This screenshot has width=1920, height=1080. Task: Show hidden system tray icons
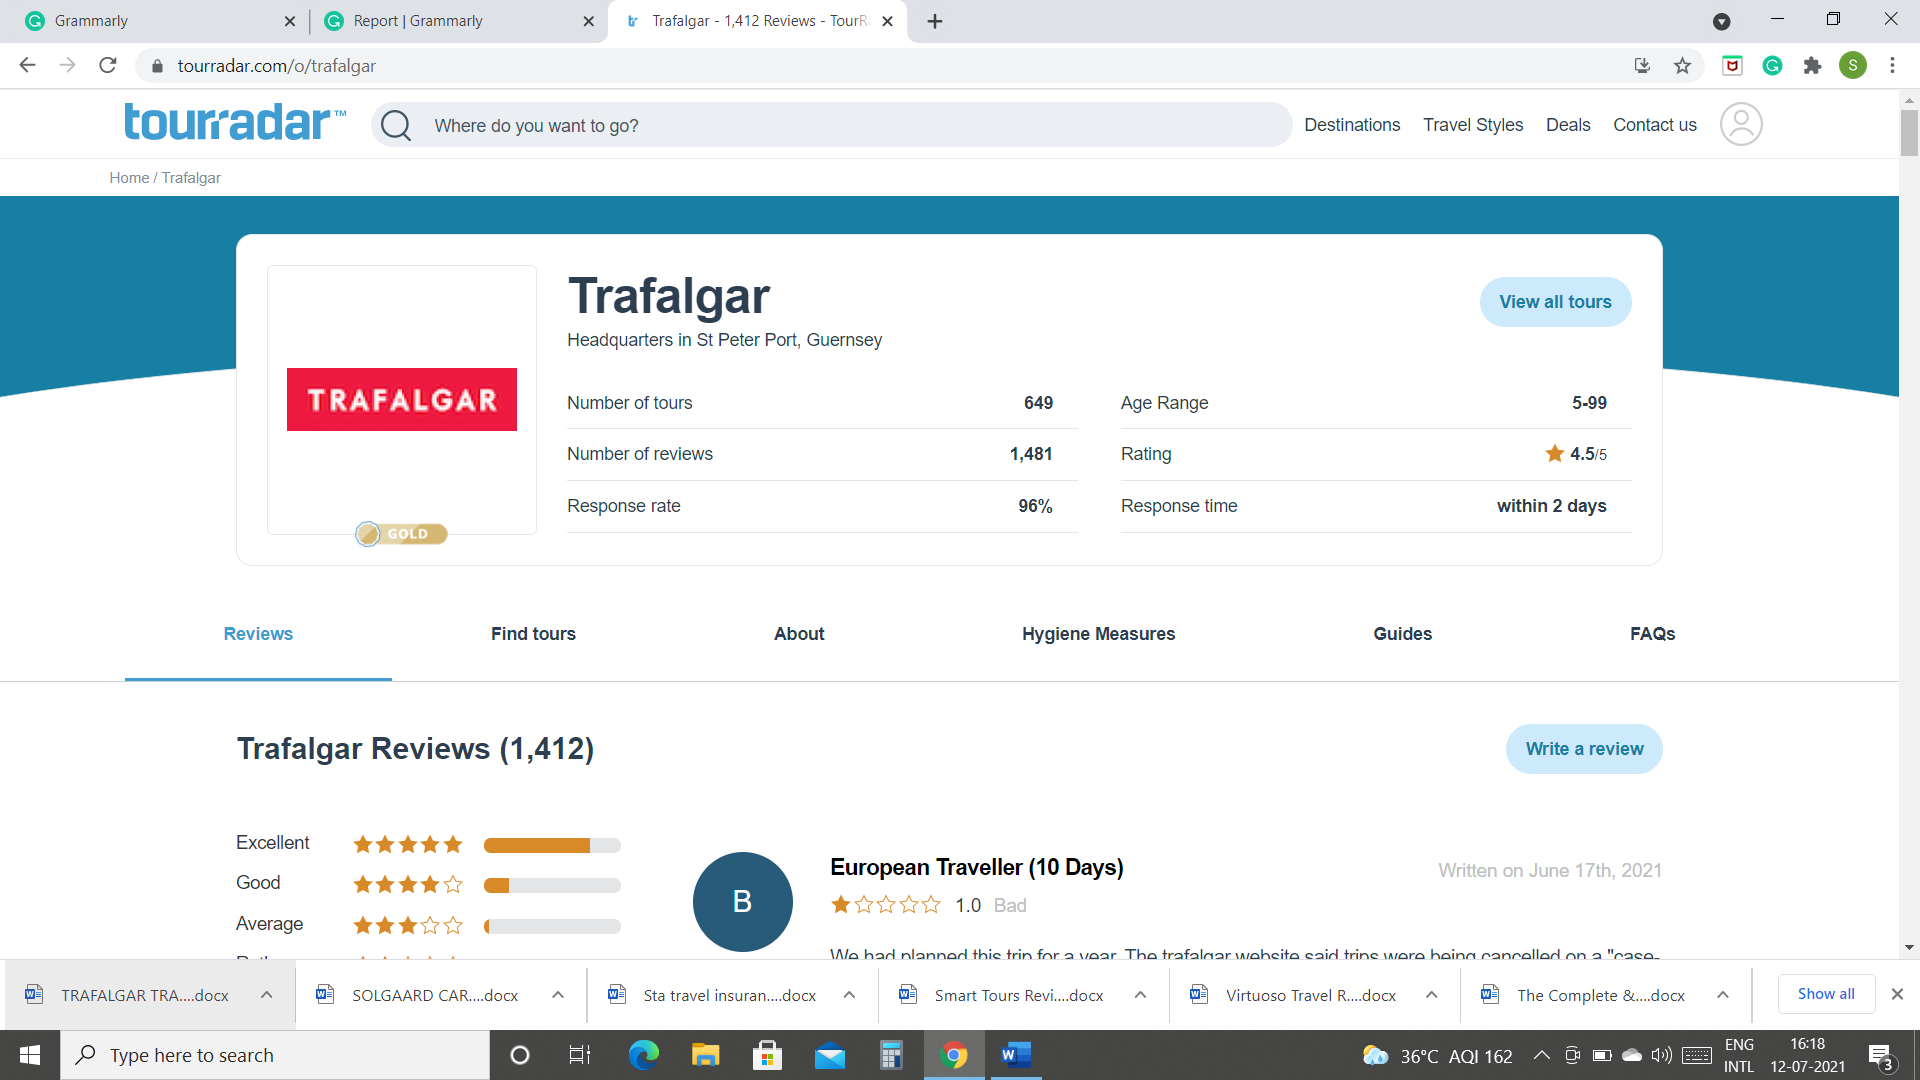(1541, 1055)
